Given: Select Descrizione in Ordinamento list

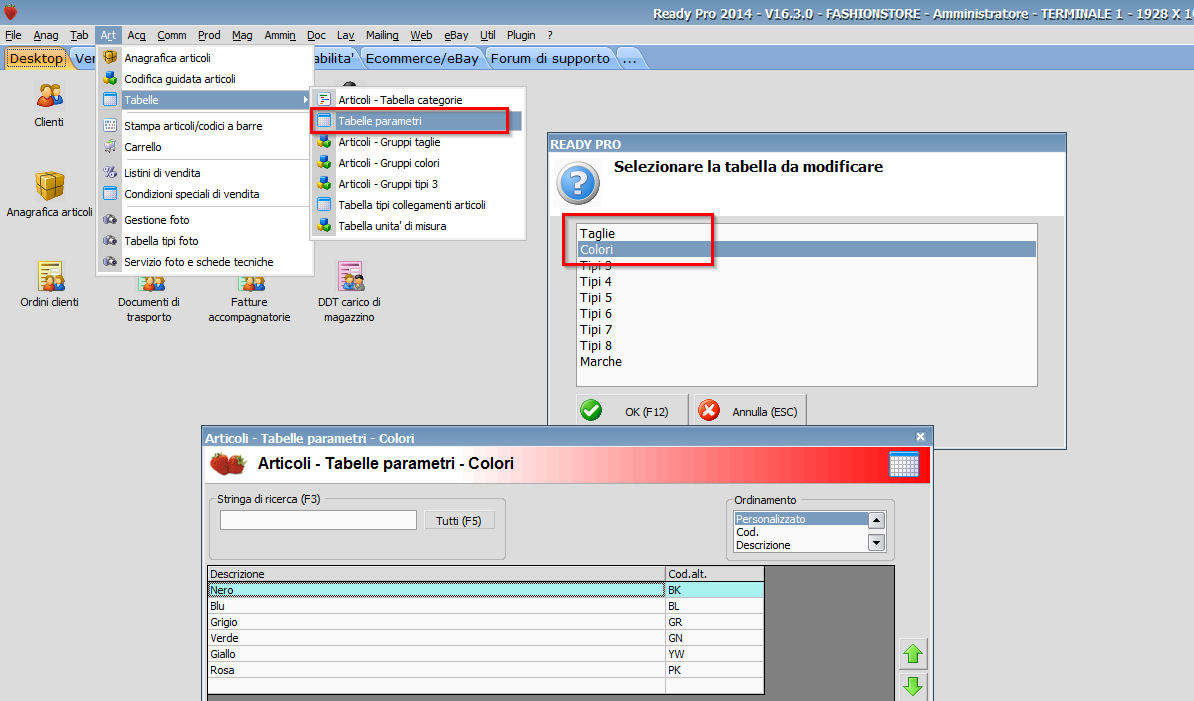Looking at the screenshot, I should click(801, 545).
